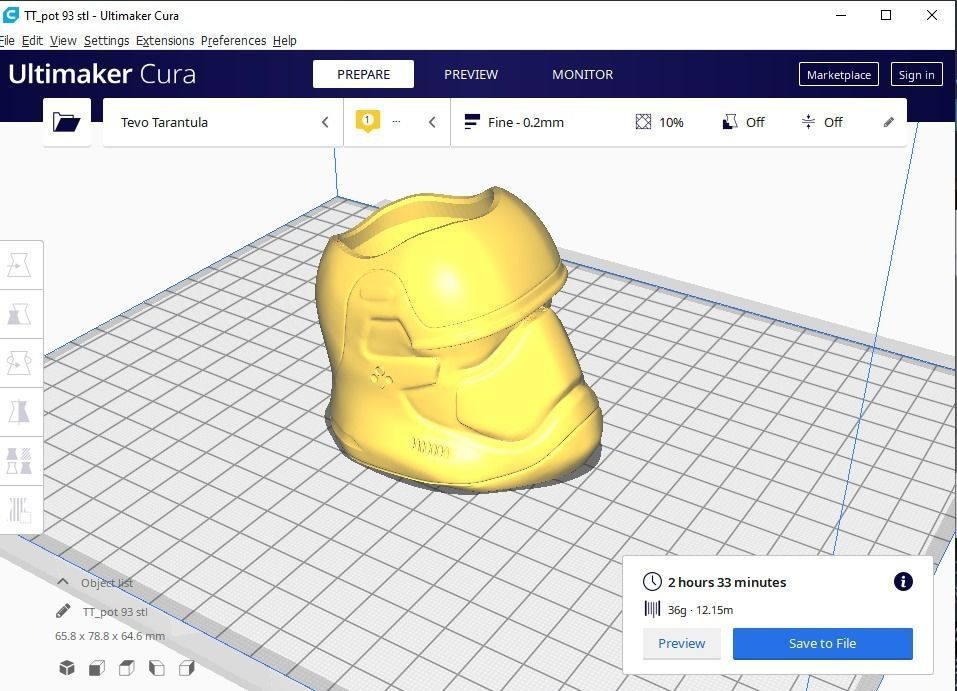Expand the Tevo Tarantula printer selector
The height and width of the screenshot is (691, 957).
tap(223, 122)
